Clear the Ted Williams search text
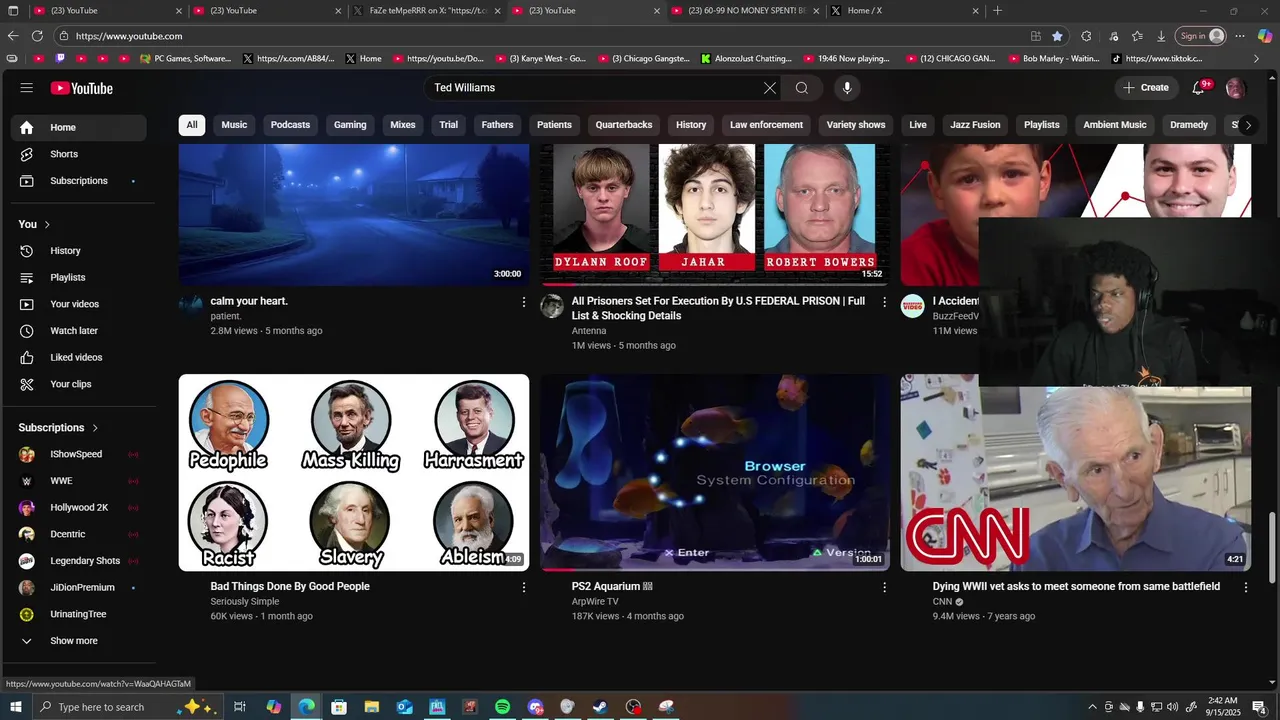 770,88
